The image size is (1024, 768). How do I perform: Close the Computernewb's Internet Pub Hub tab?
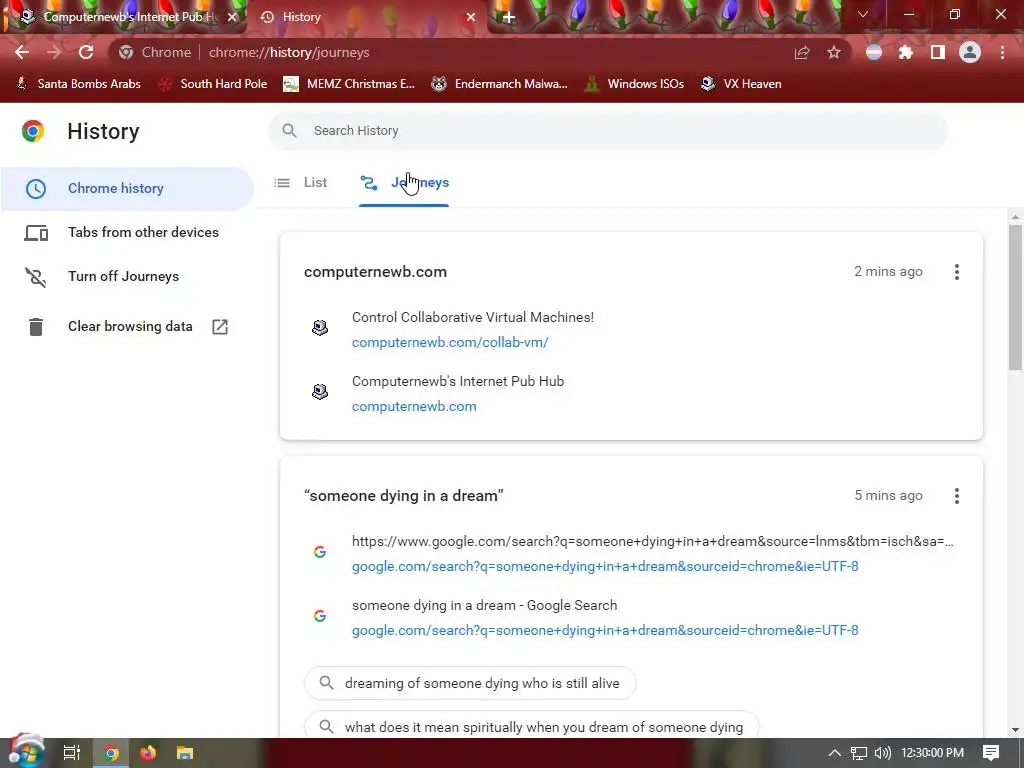click(x=232, y=17)
